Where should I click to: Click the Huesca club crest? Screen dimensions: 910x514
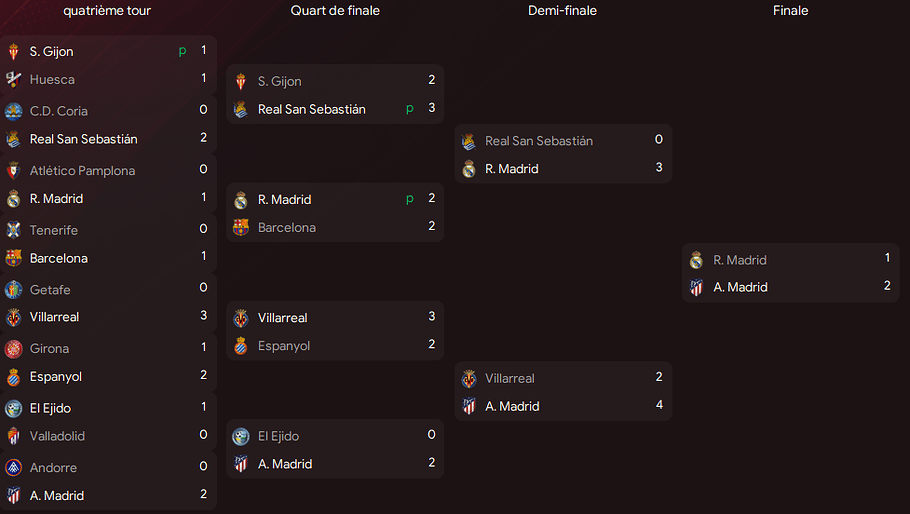(x=13, y=79)
